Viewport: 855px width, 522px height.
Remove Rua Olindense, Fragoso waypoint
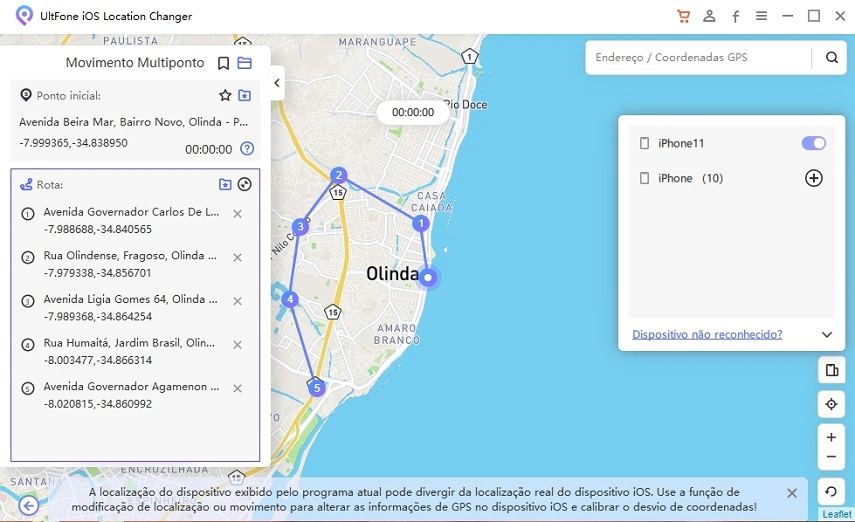pos(237,257)
